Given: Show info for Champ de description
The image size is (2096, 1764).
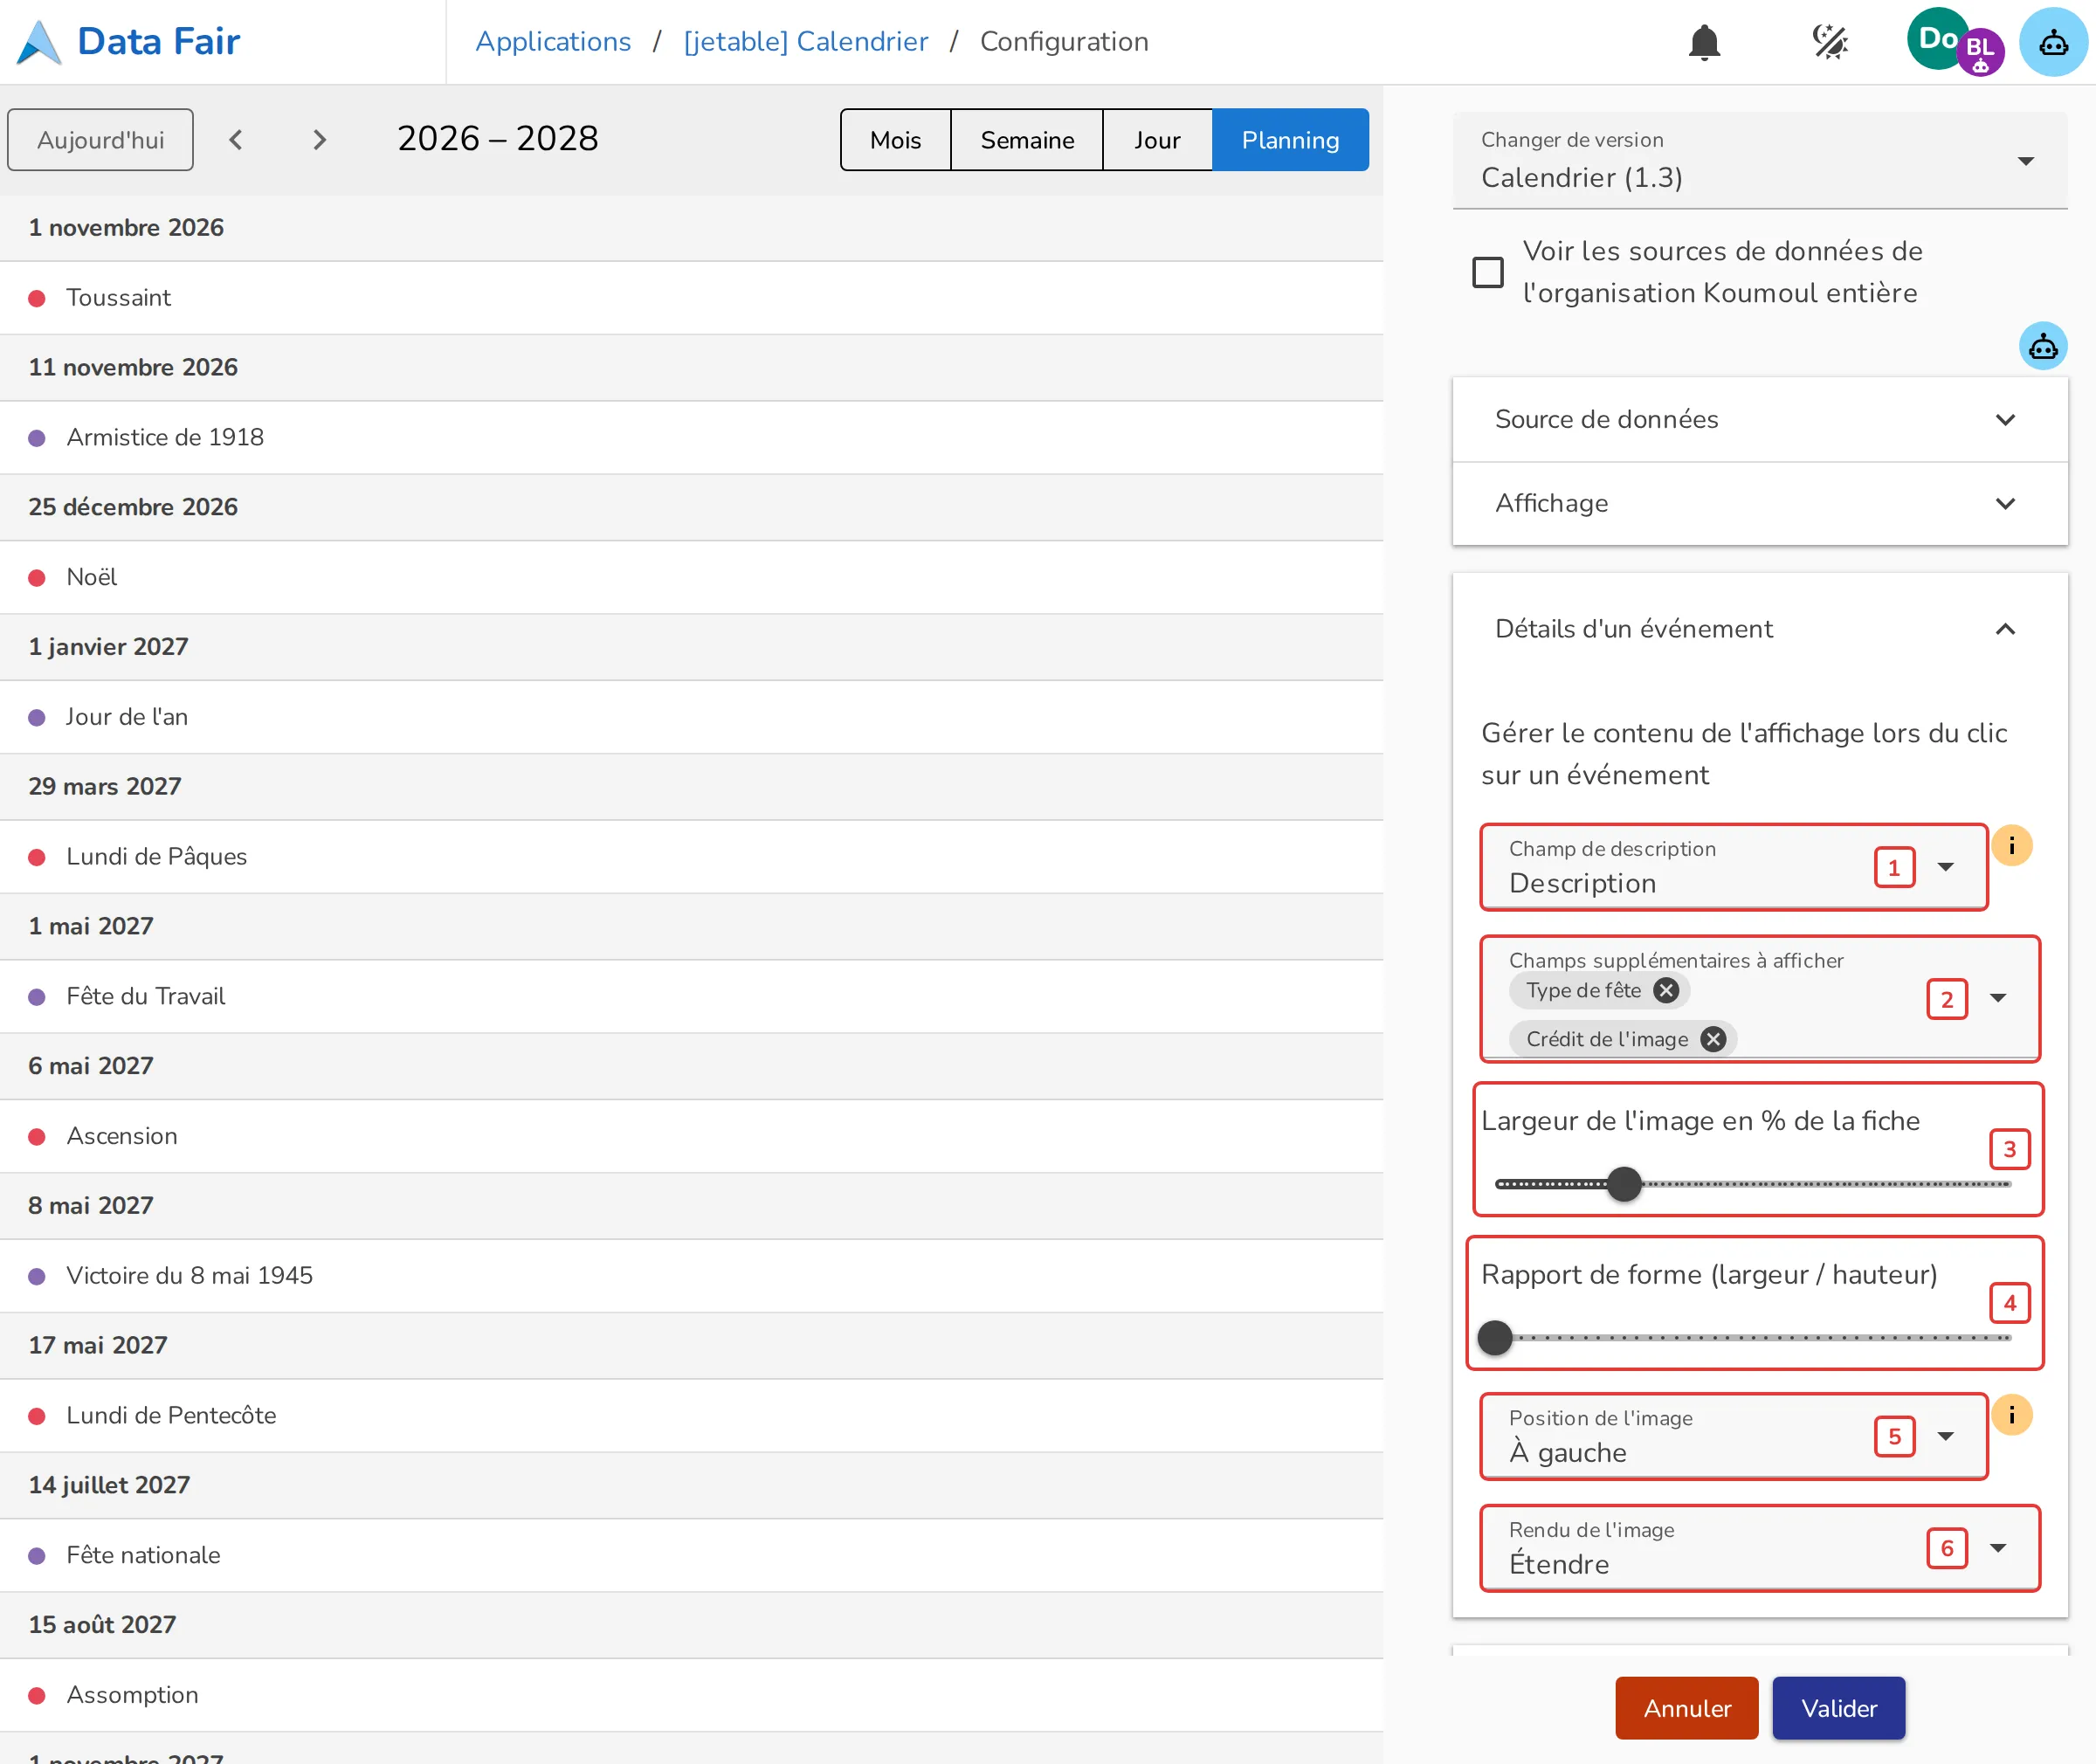Looking at the screenshot, I should pyautogui.click(x=2012, y=846).
